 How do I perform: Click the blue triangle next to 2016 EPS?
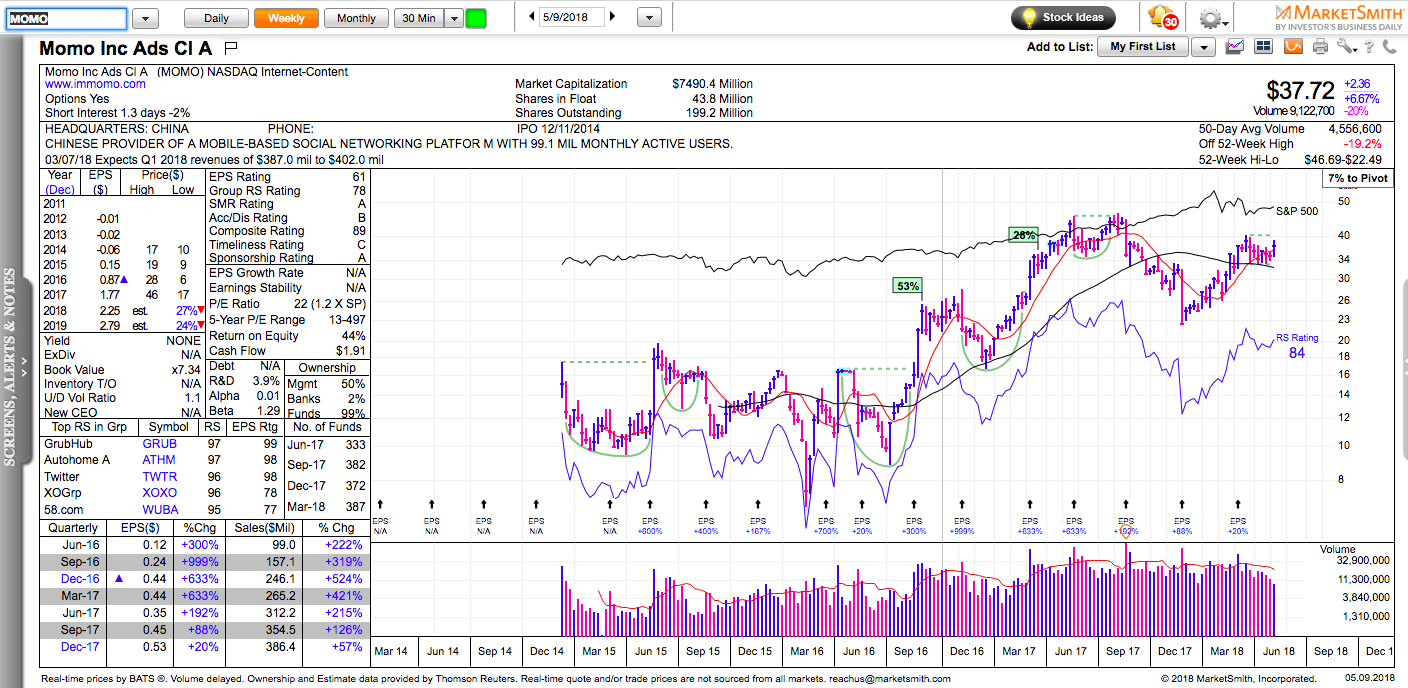(123, 280)
